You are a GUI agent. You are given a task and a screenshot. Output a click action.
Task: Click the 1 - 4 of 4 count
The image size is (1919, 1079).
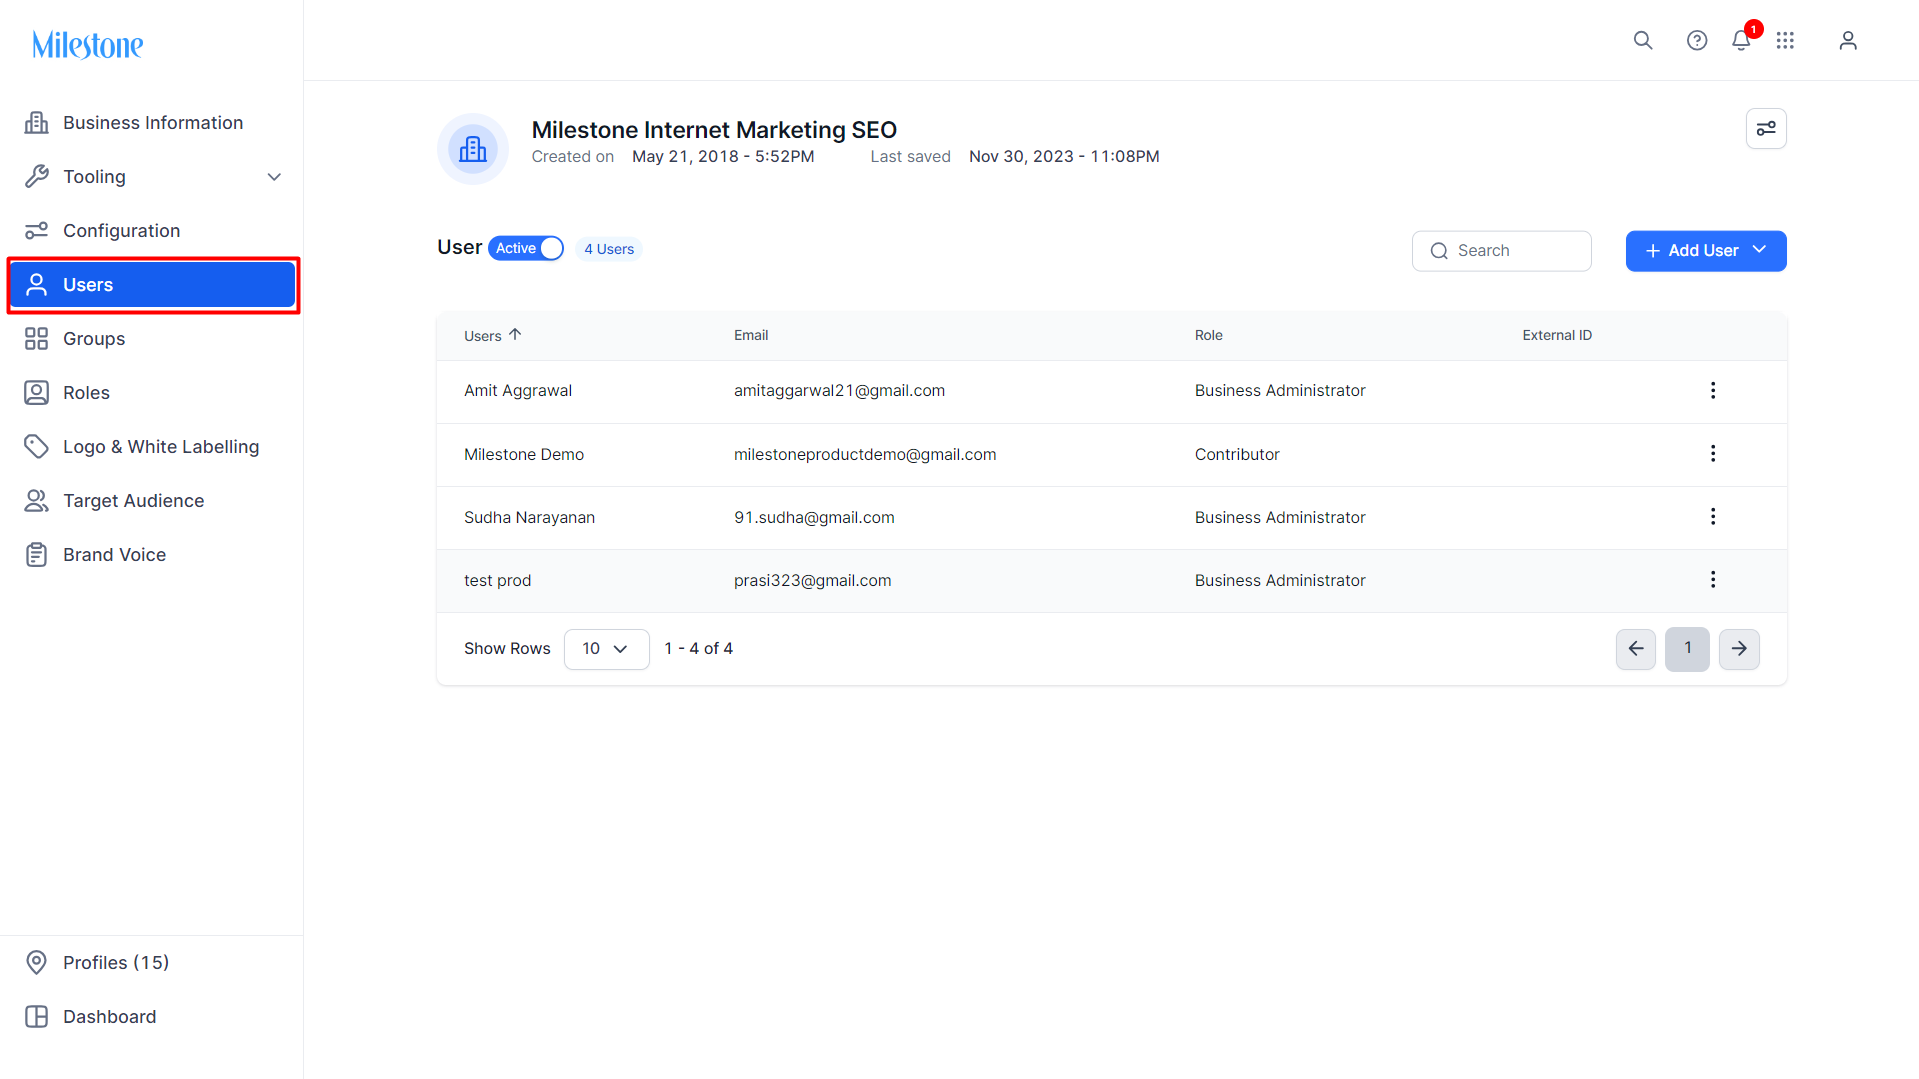[x=698, y=649]
